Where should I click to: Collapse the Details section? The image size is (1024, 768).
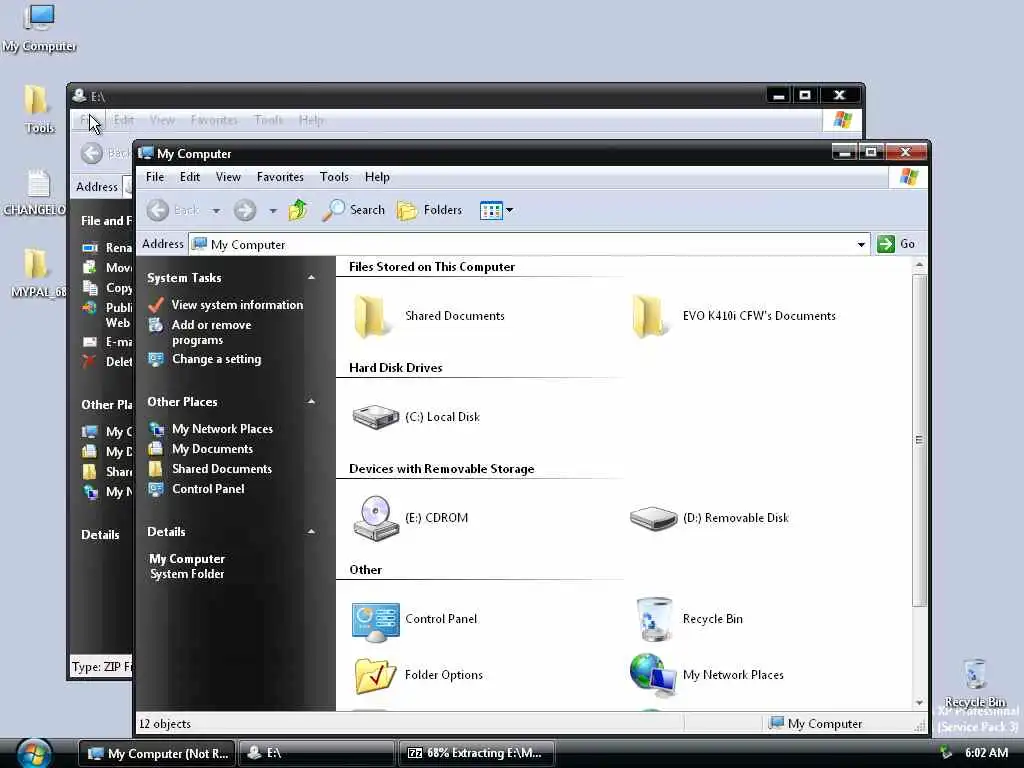(312, 532)
